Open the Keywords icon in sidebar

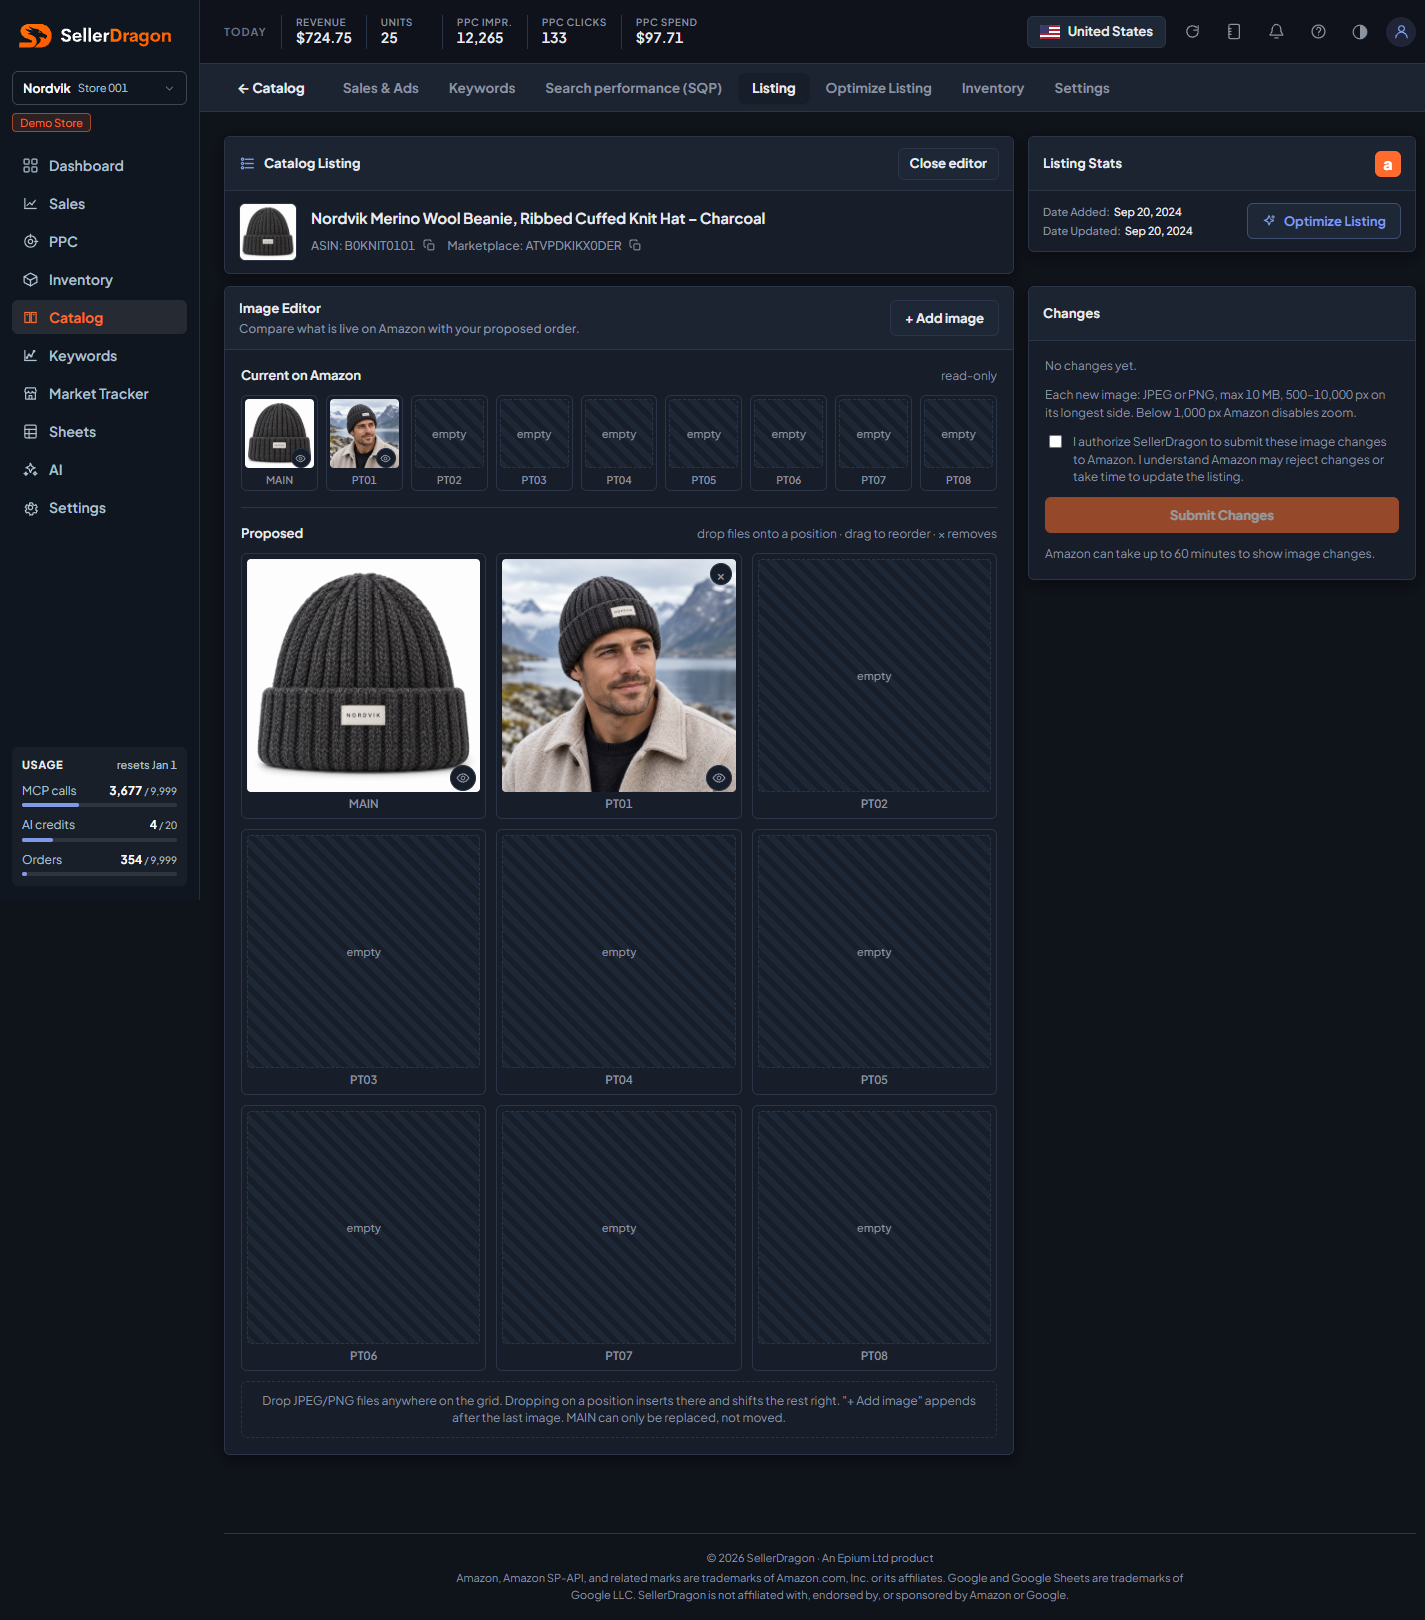click(x=31, y=356)
